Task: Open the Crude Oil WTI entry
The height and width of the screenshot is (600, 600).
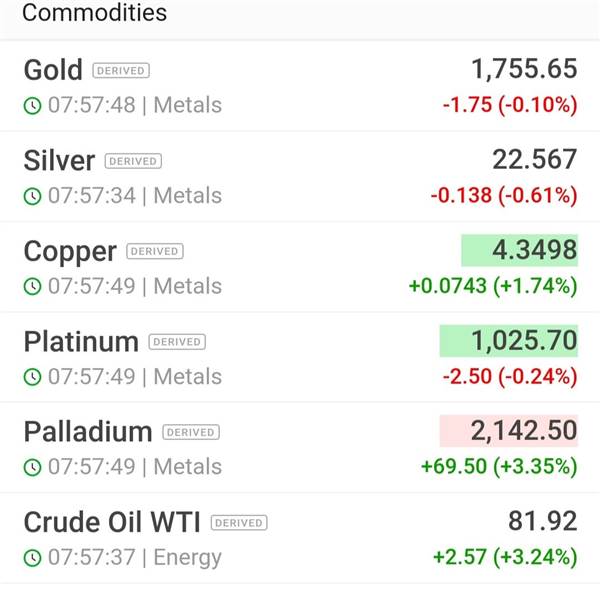Action: 300,538
